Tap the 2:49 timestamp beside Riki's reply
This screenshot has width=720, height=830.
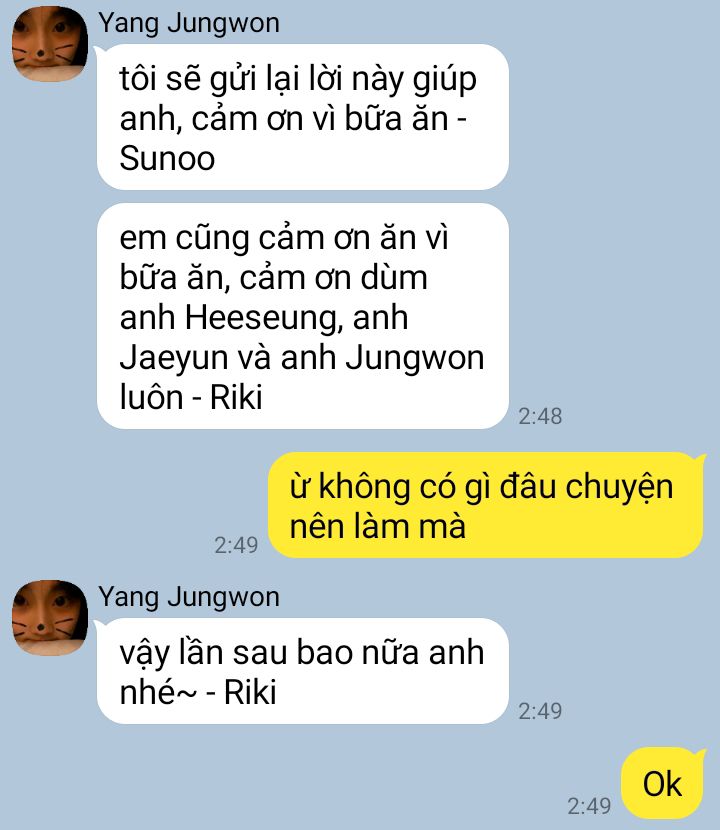[x=540, y=711]
